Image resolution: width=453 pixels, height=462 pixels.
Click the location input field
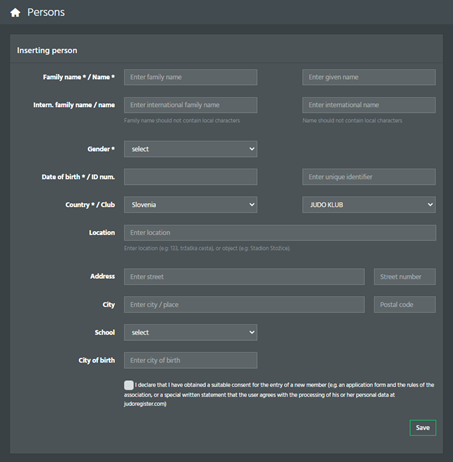[280, 233]
